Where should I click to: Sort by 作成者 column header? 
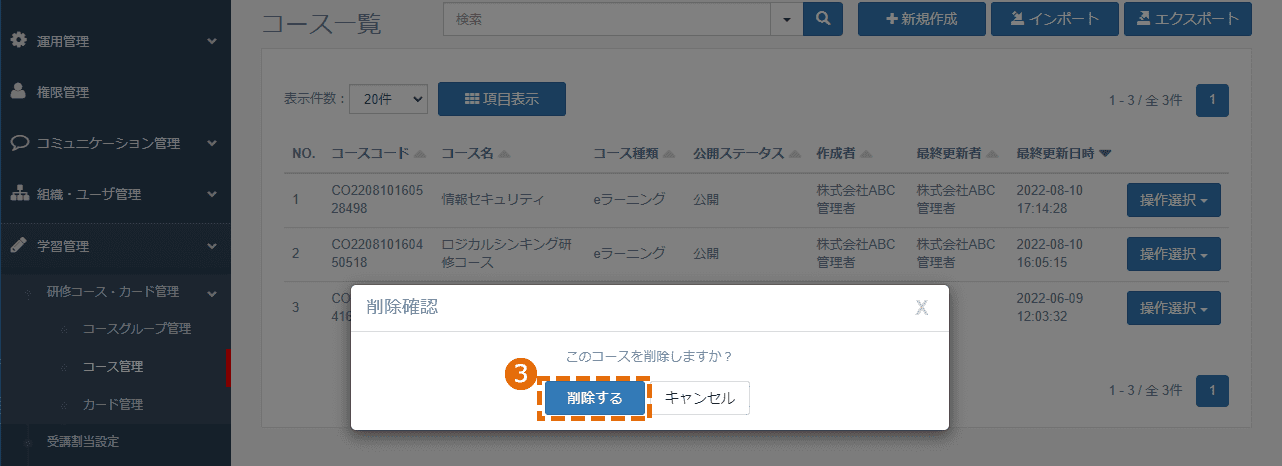click(x=844, y=153)
